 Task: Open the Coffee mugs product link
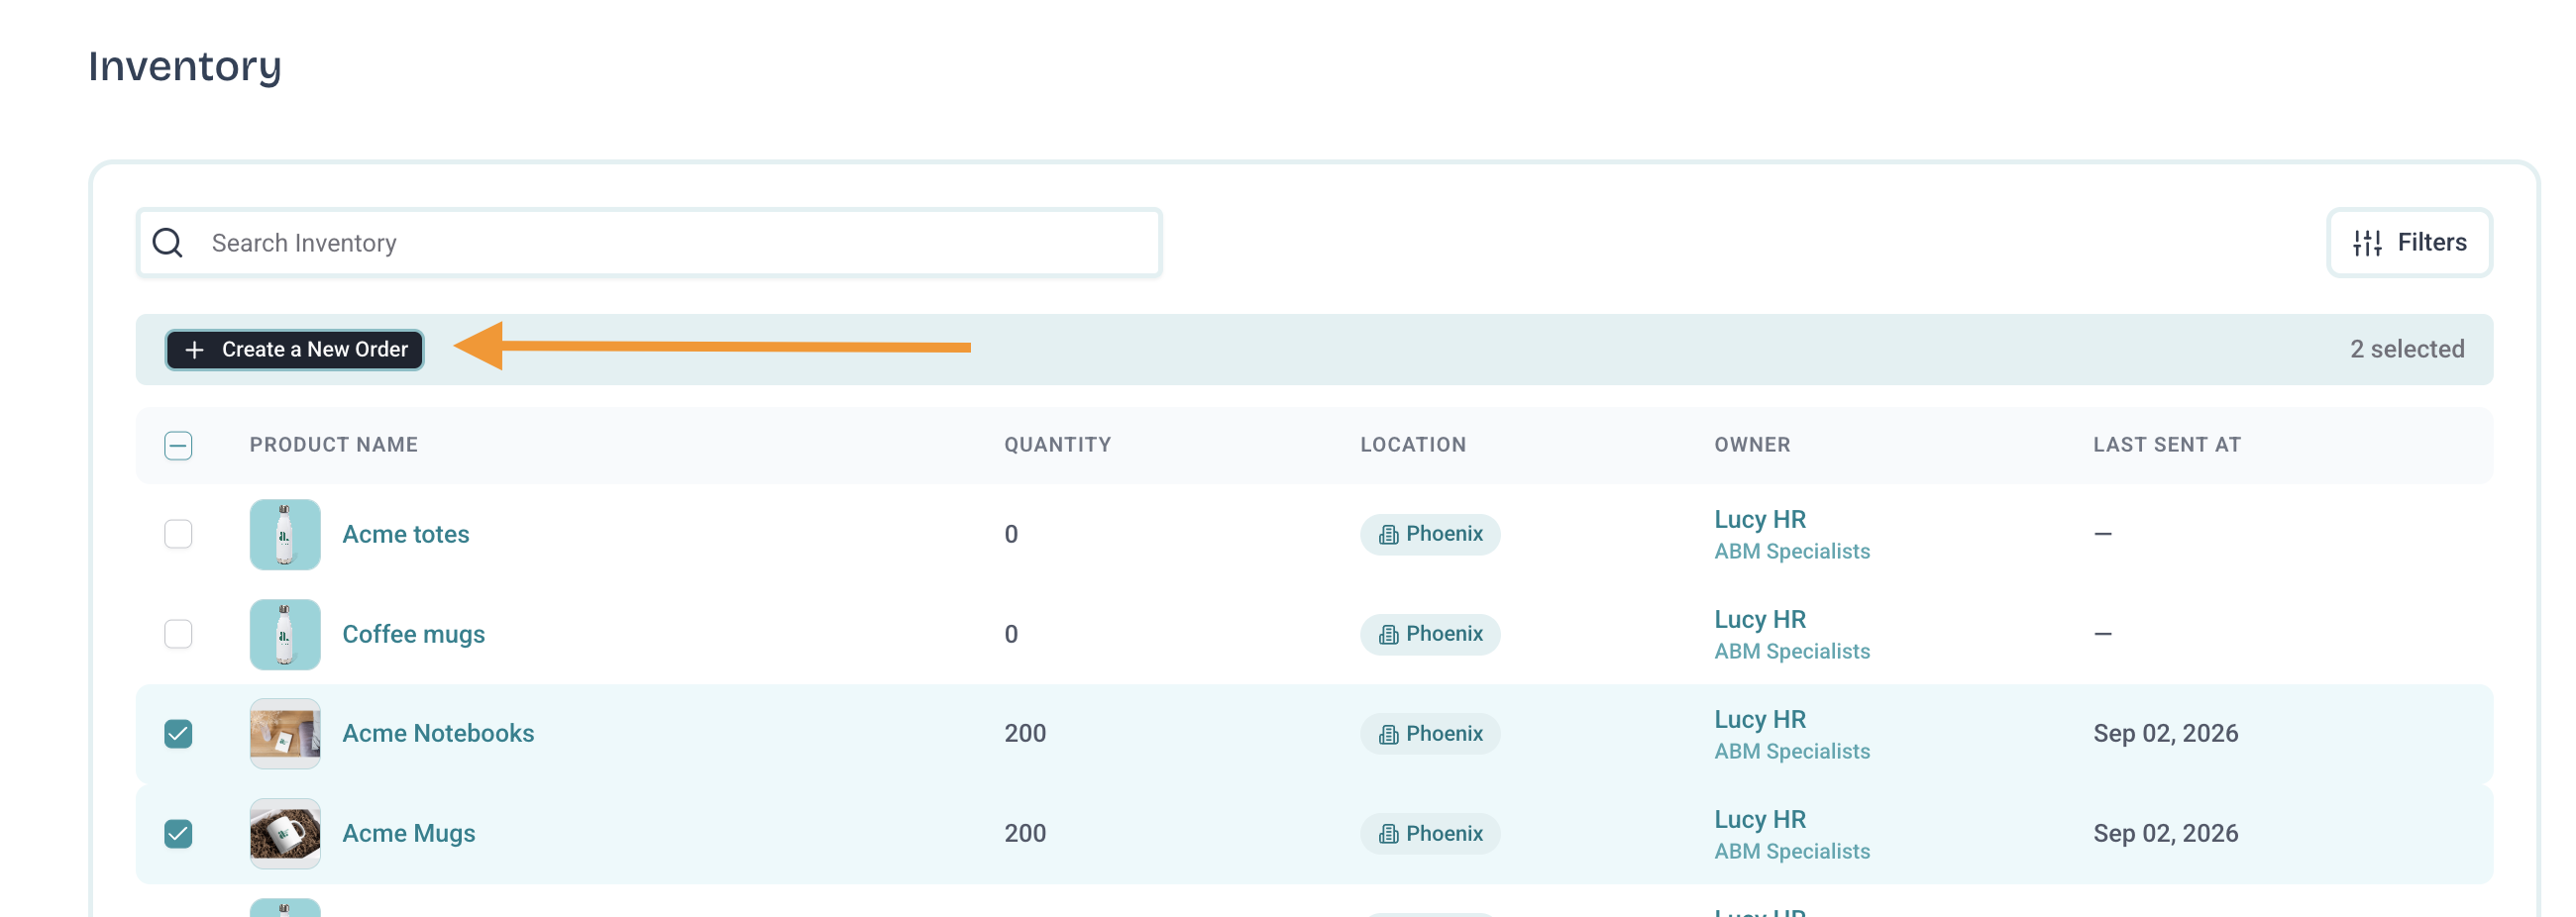click(413, 634)
